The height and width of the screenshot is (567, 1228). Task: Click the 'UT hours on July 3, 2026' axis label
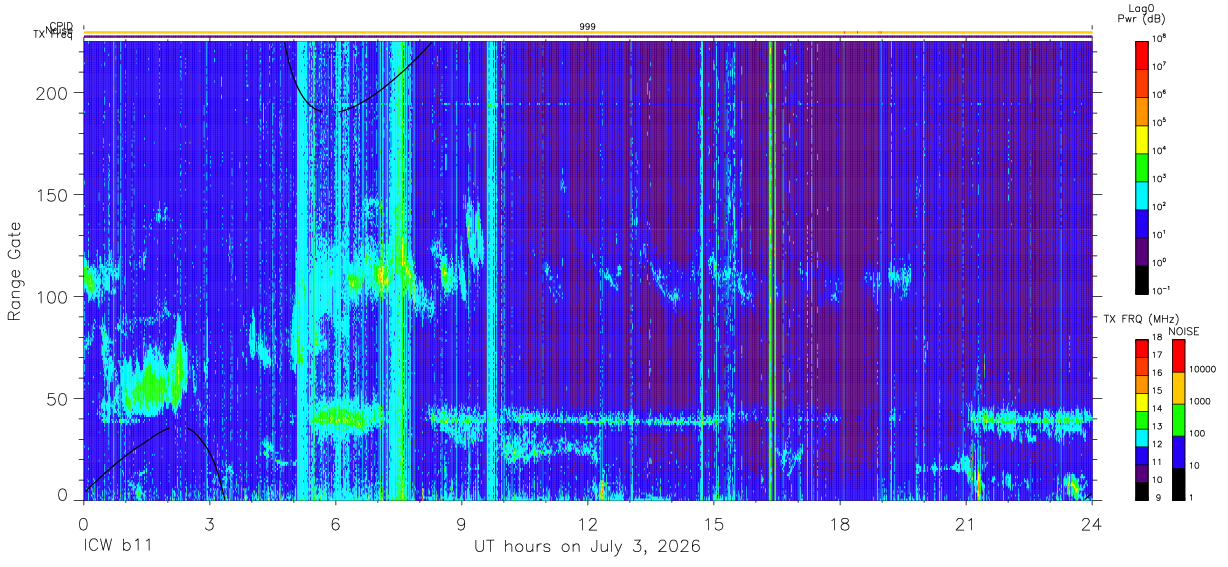click(x=587, y=547)
